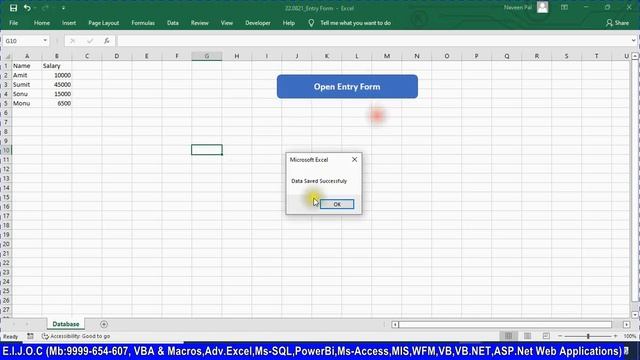Click the zoom slider handle
The image size is (640, 360).
click(588, 336)
